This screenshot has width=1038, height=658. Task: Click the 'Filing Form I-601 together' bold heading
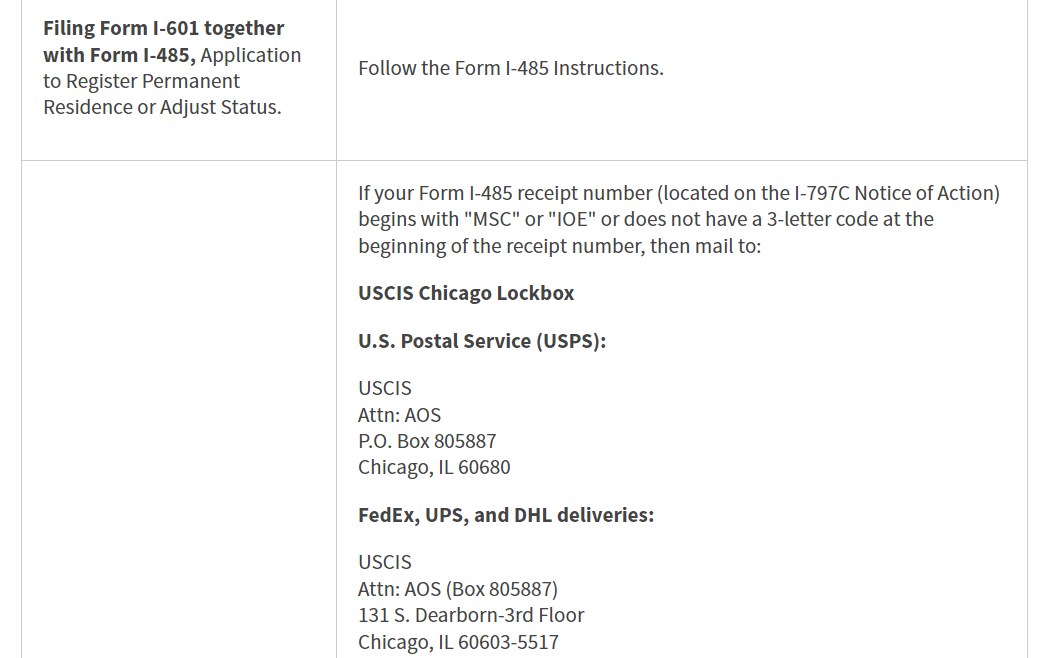(164, 28)
